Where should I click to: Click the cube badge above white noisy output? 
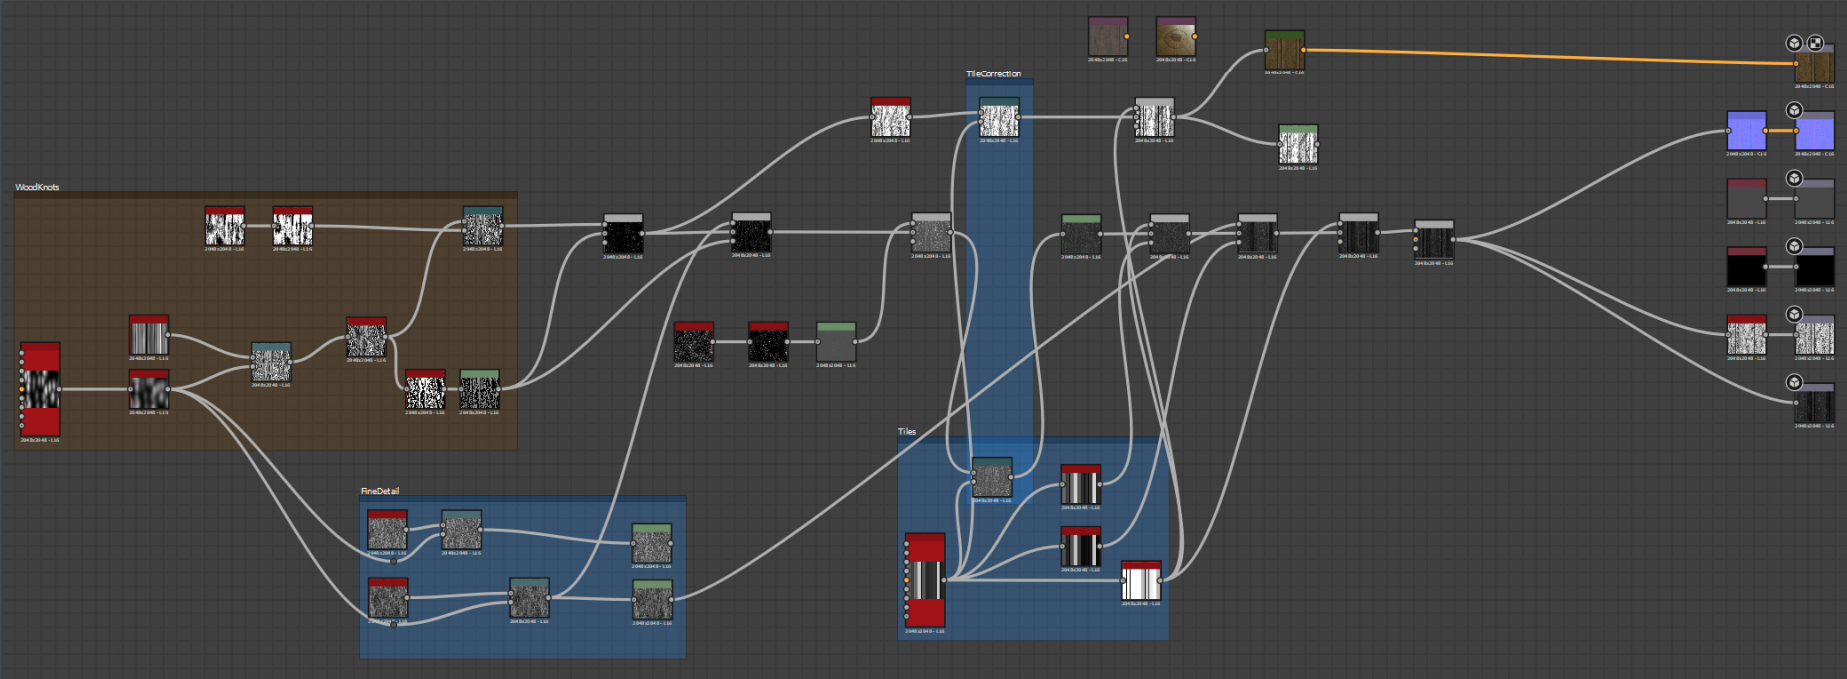click(1794, 314)
